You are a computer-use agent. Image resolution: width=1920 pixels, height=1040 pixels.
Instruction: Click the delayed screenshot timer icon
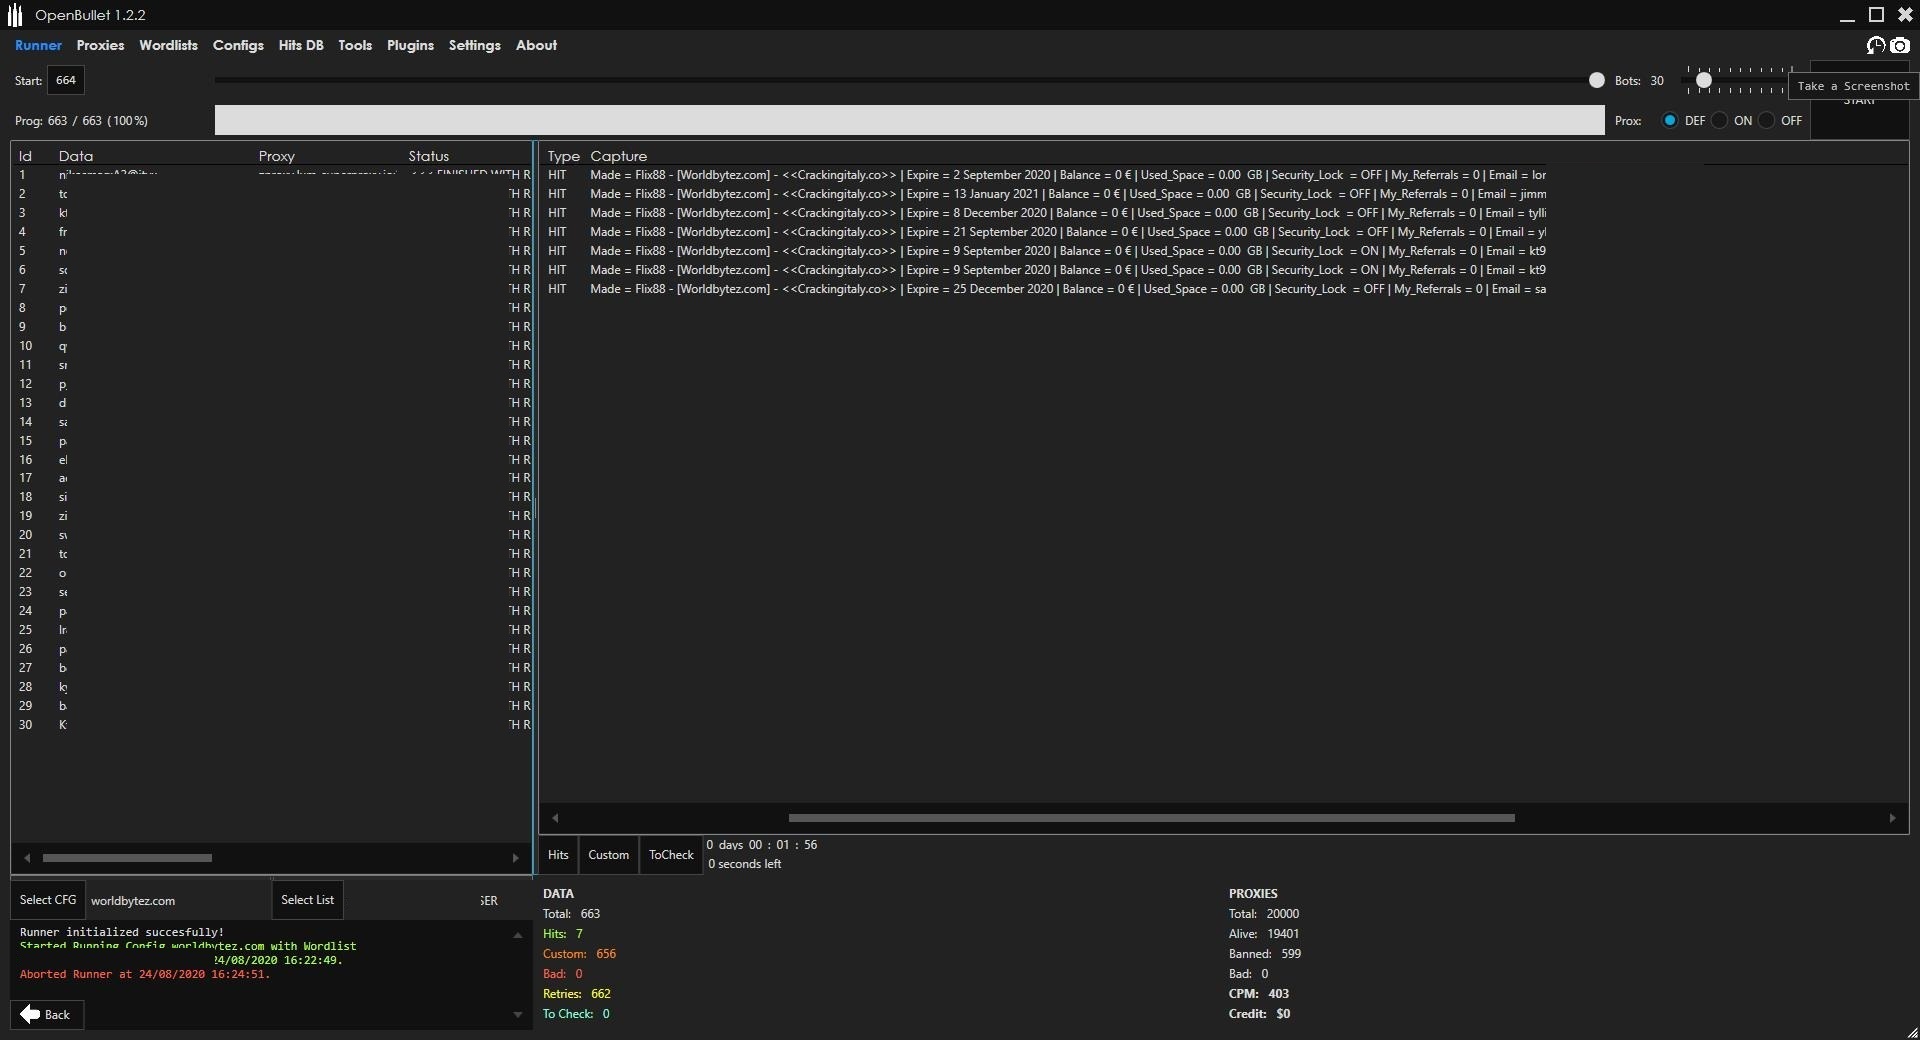pyautogui.click(x=1875, y=45)
